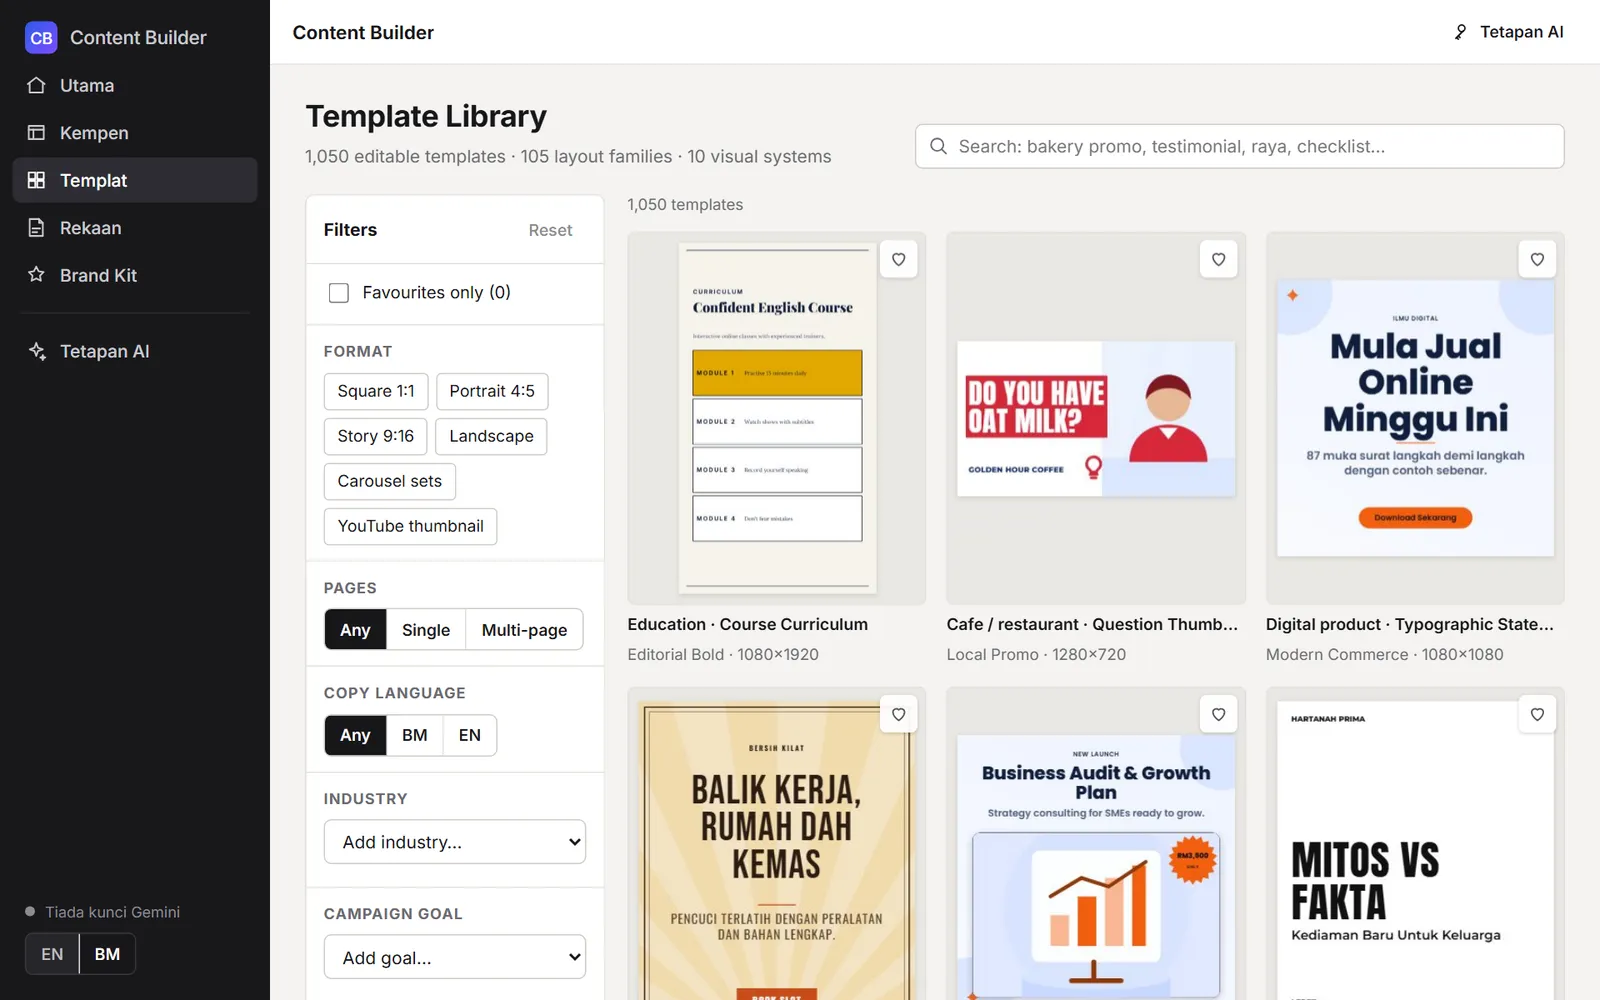Toggle the Portrait 4:5 format filter
This screenshot has height=1000, width=1600.
coord(492,391)
